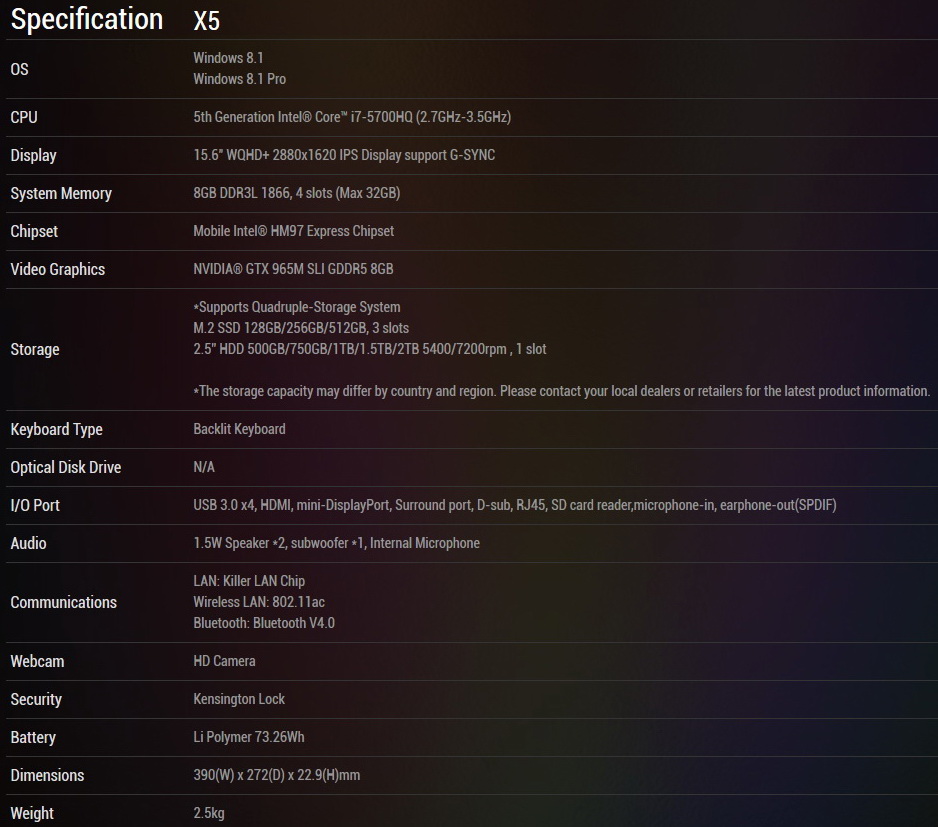Select the "Security" row label
Screen dimensions: 938x827
point(36,700)
